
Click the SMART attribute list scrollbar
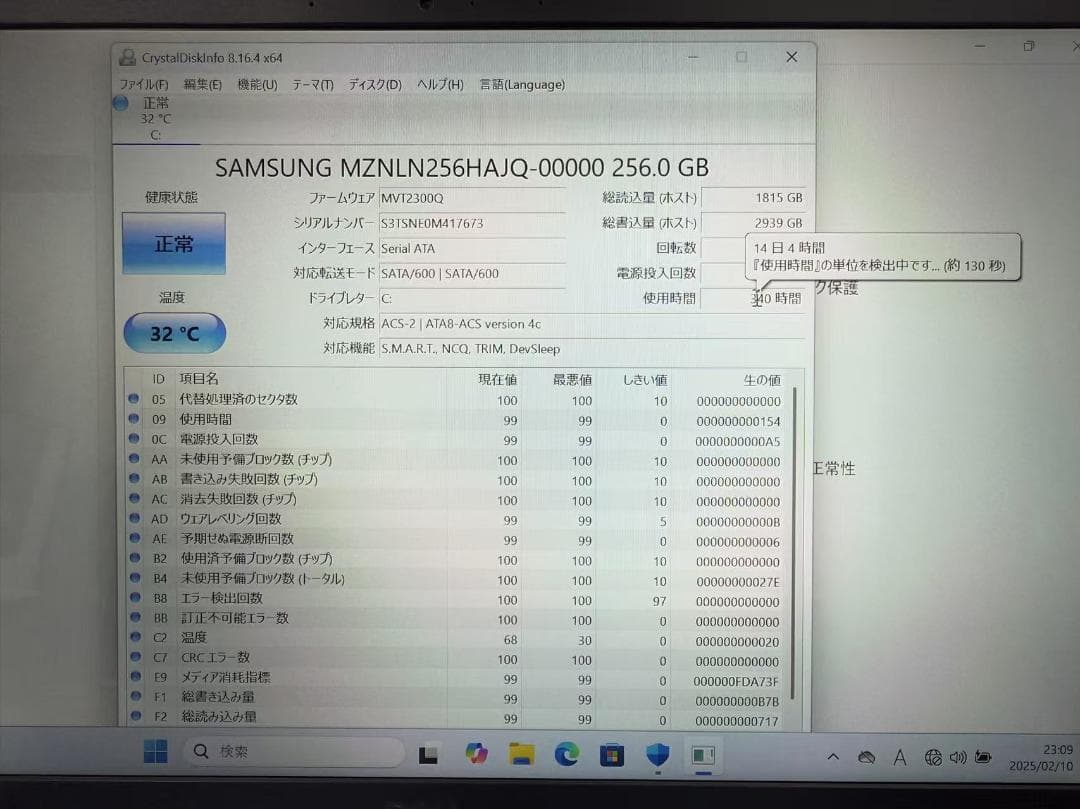point(794,544)
